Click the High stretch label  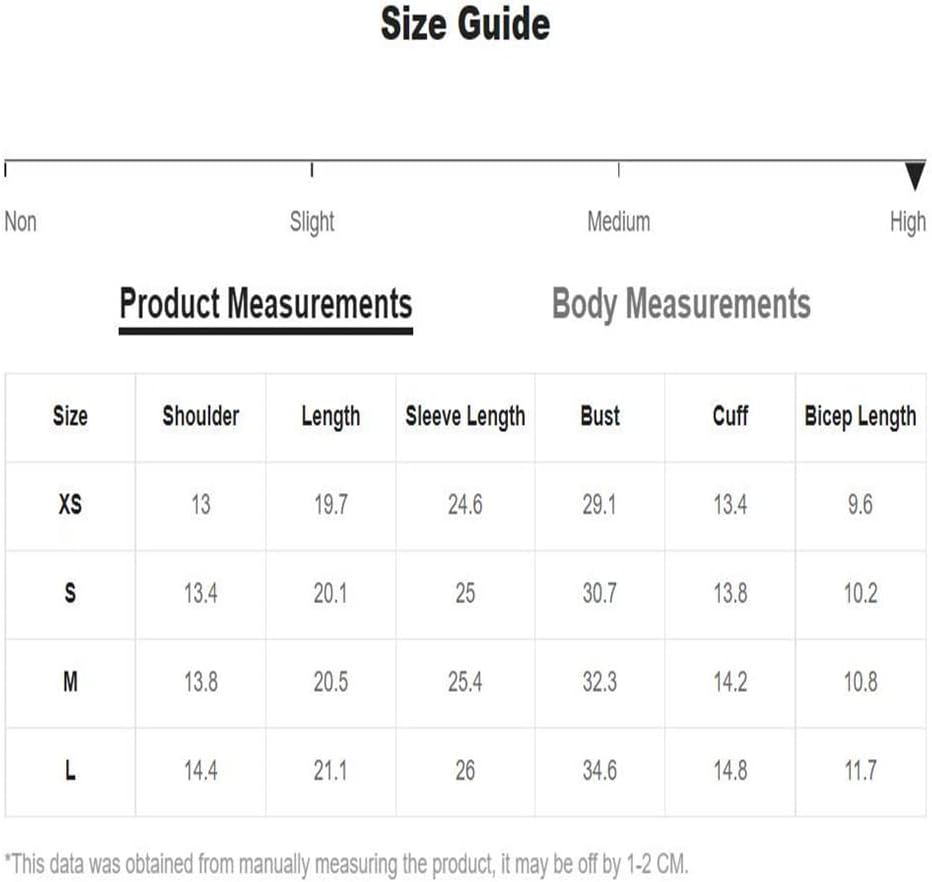pos(908,222)
